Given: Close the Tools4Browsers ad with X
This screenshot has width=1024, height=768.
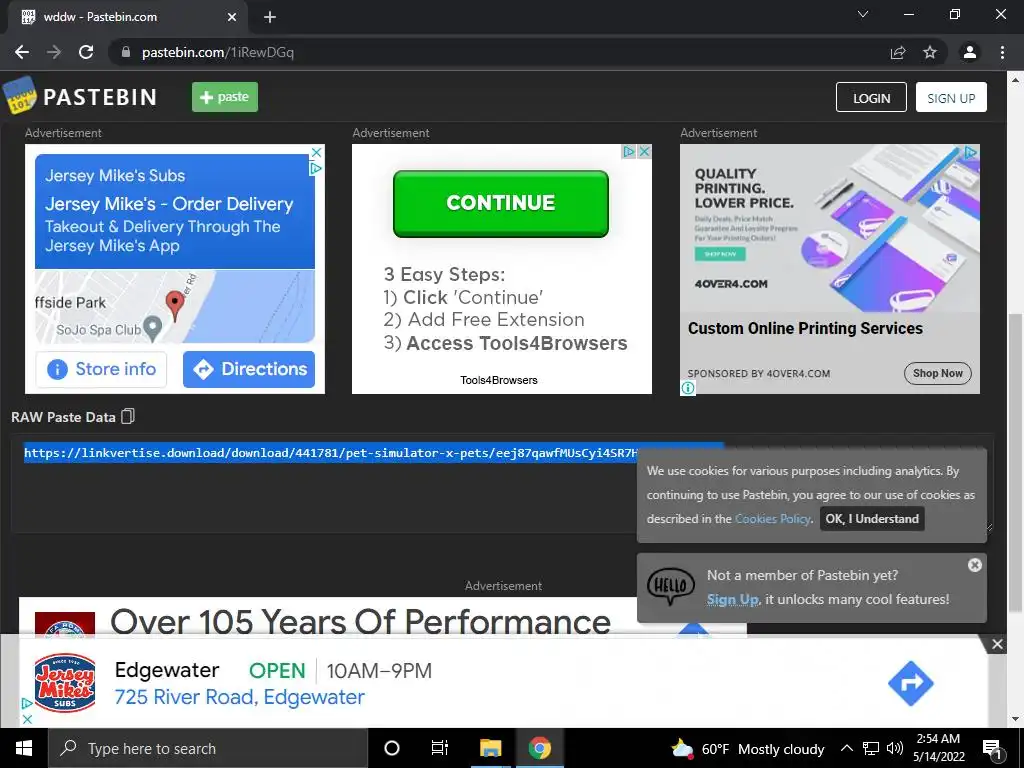Looking at the screenshot, I should click(x=644, y=152).
